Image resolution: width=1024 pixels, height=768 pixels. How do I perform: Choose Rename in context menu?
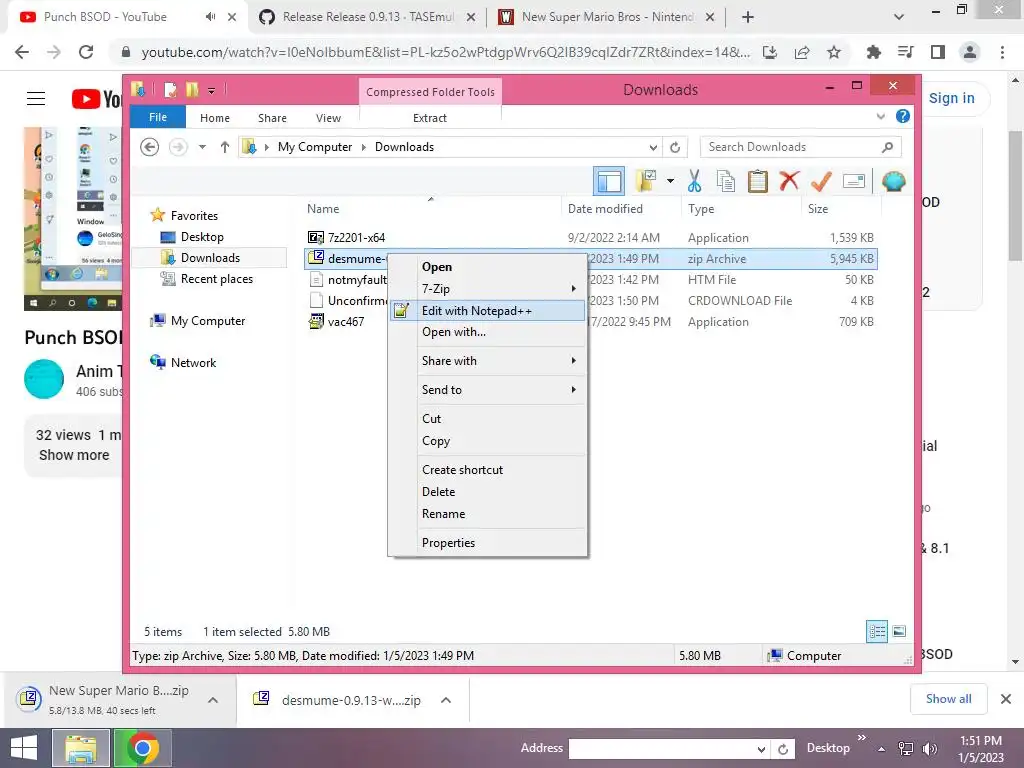487,513
